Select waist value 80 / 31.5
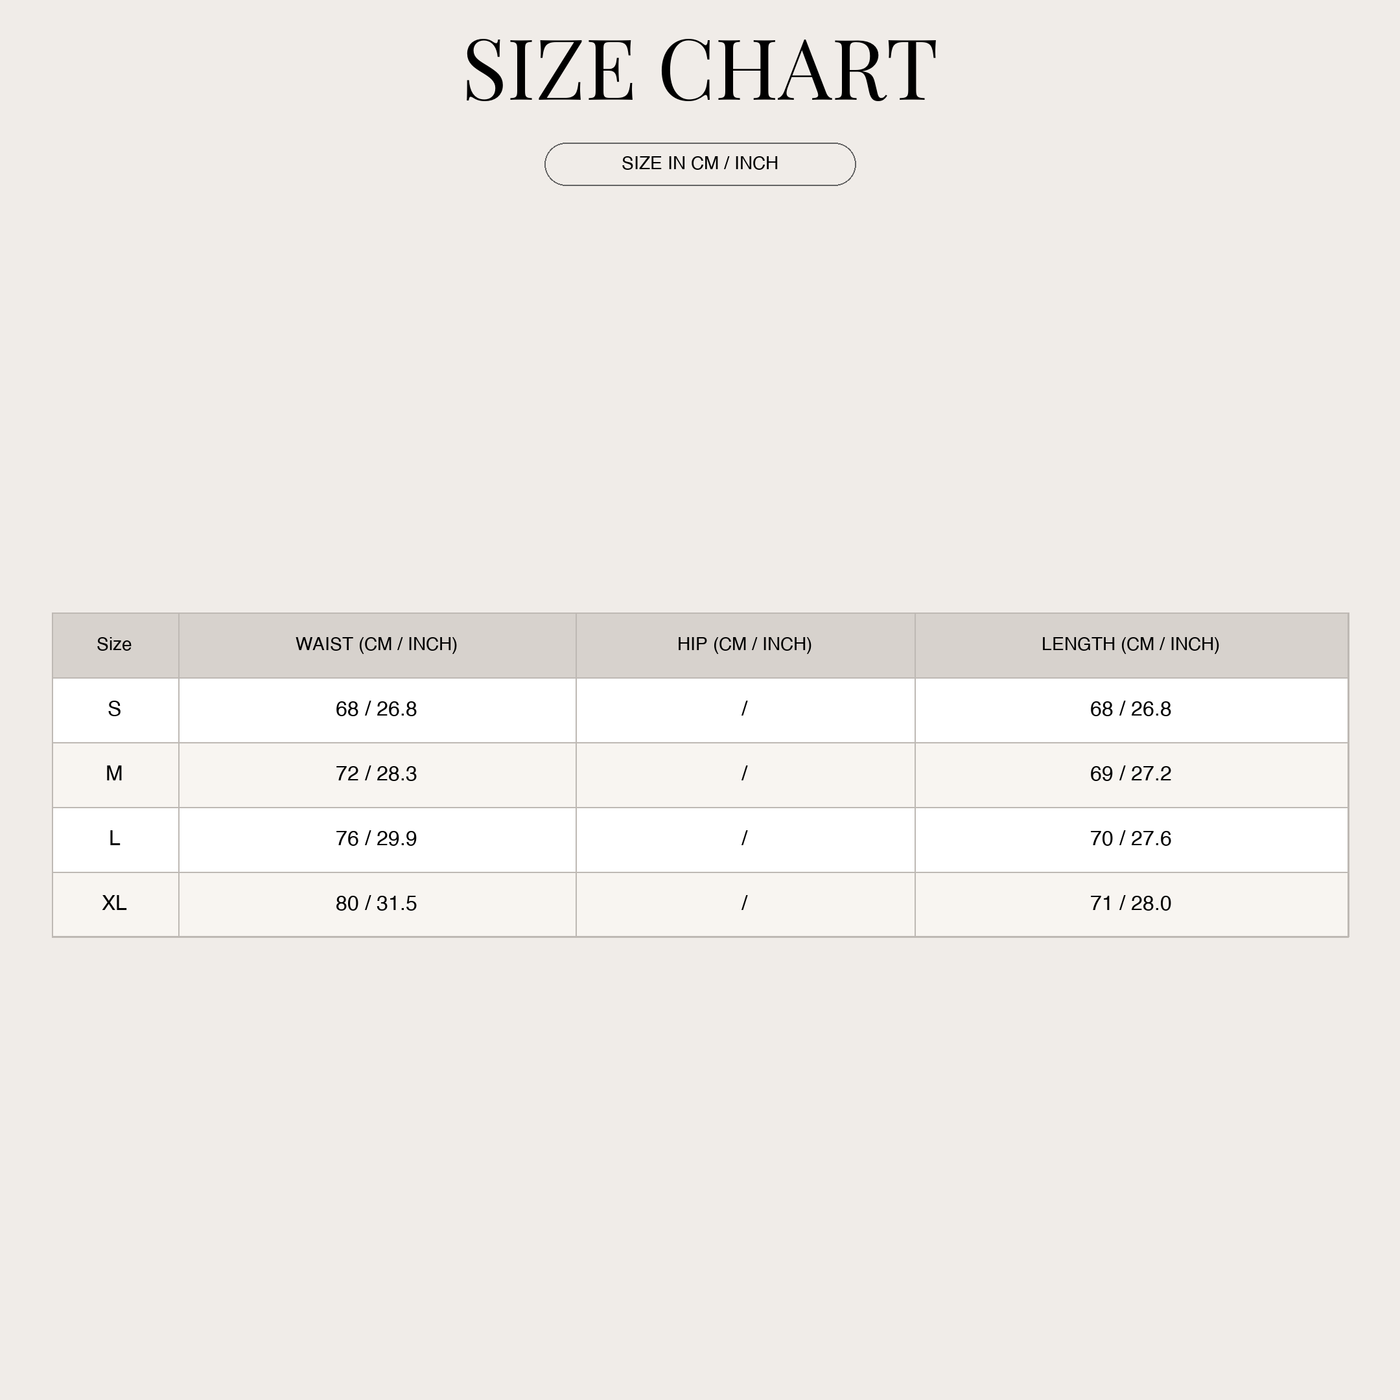1400x1400 pixels. coord(377,904)
